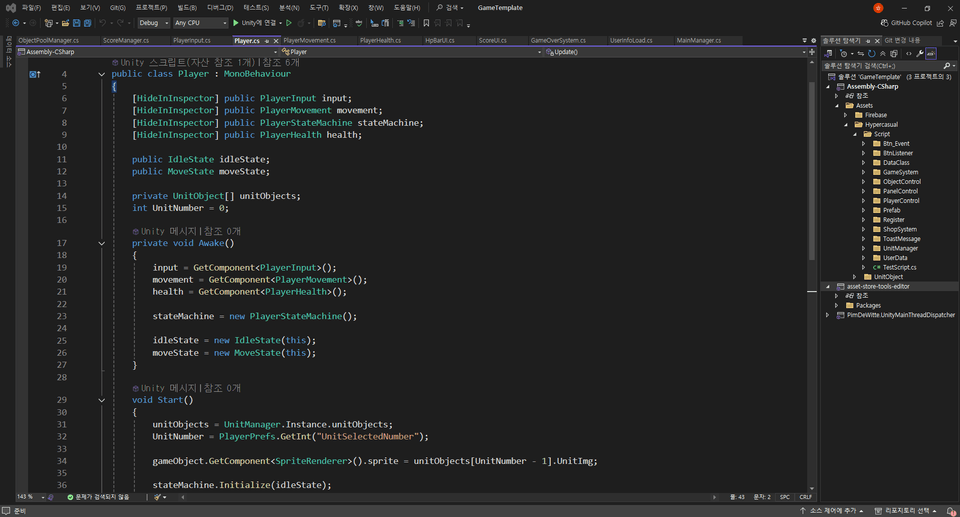Image resolution: width=960 pixels, height=517 pixels.
Task: Toggle Show All Files in Solution Explorer
Action: (x=894, y=54)
